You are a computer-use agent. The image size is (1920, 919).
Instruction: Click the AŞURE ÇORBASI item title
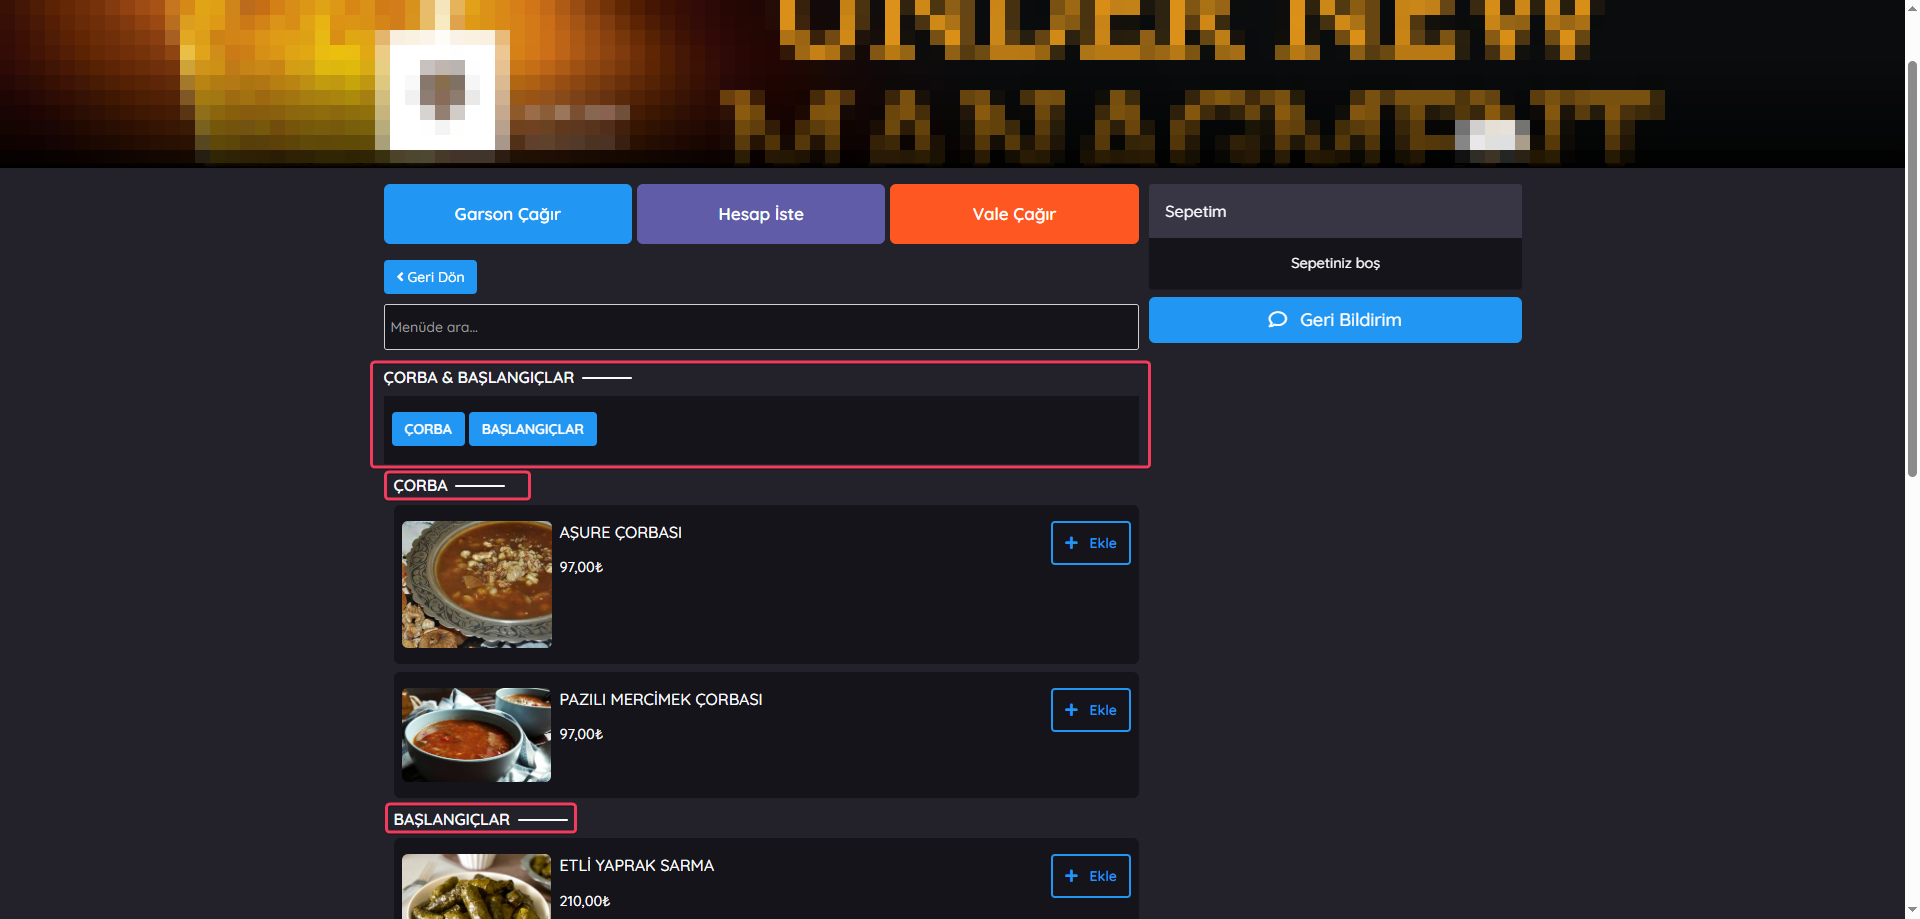(620, 533)
